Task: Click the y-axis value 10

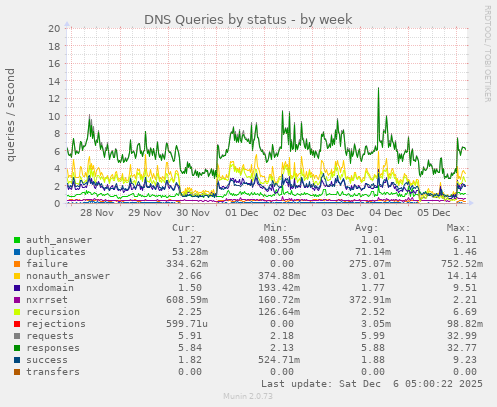Action: (54, 116)
